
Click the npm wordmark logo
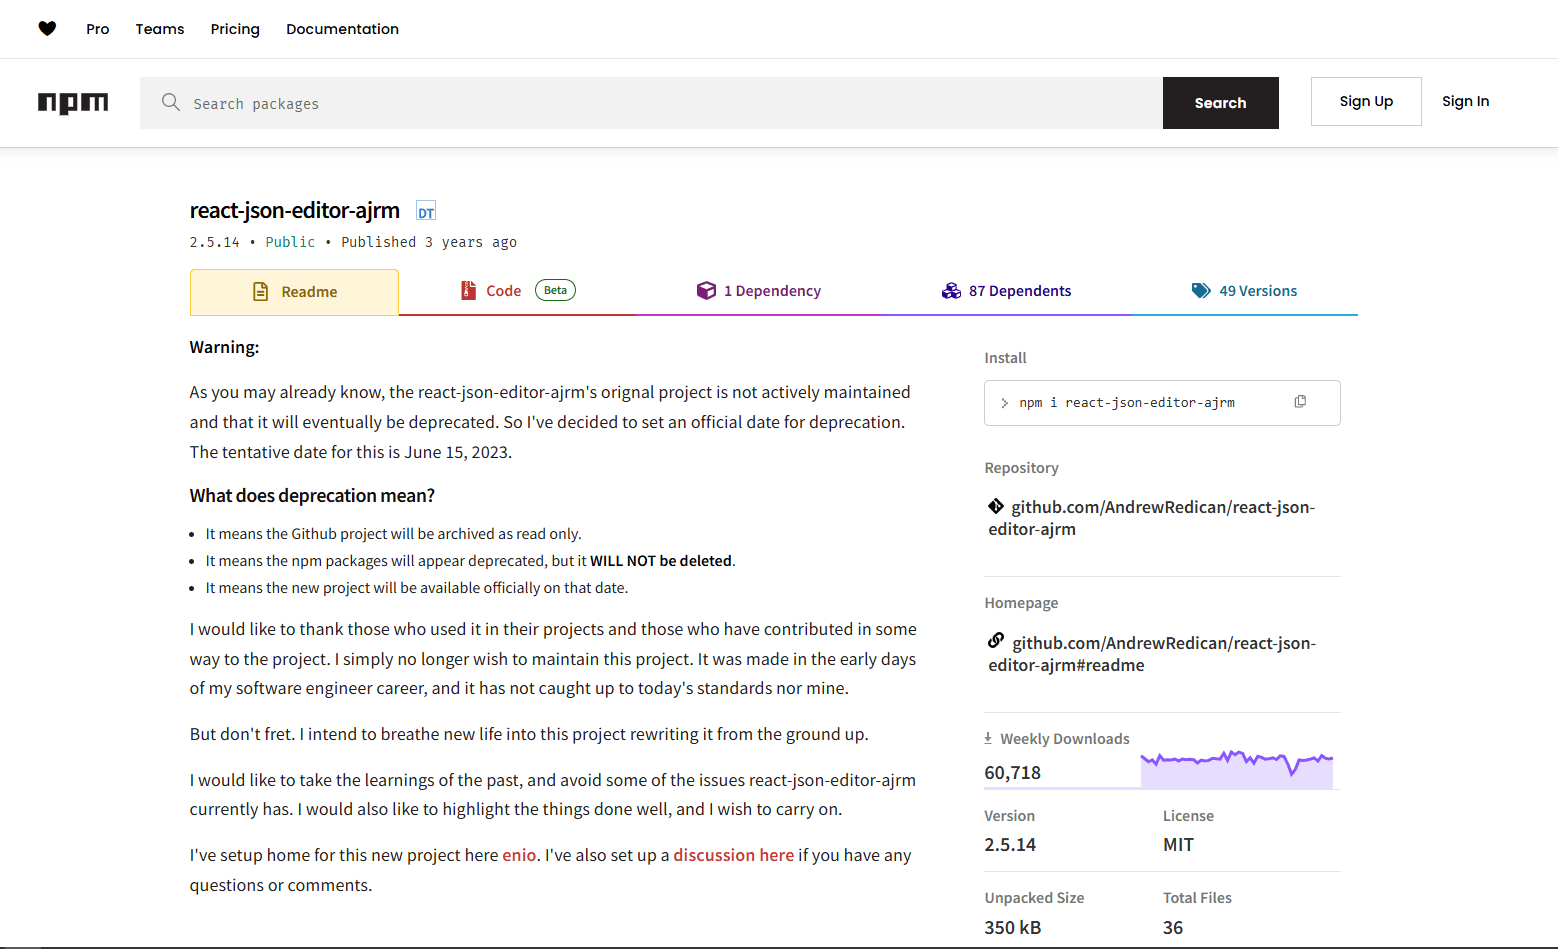(x=73, y=103)
